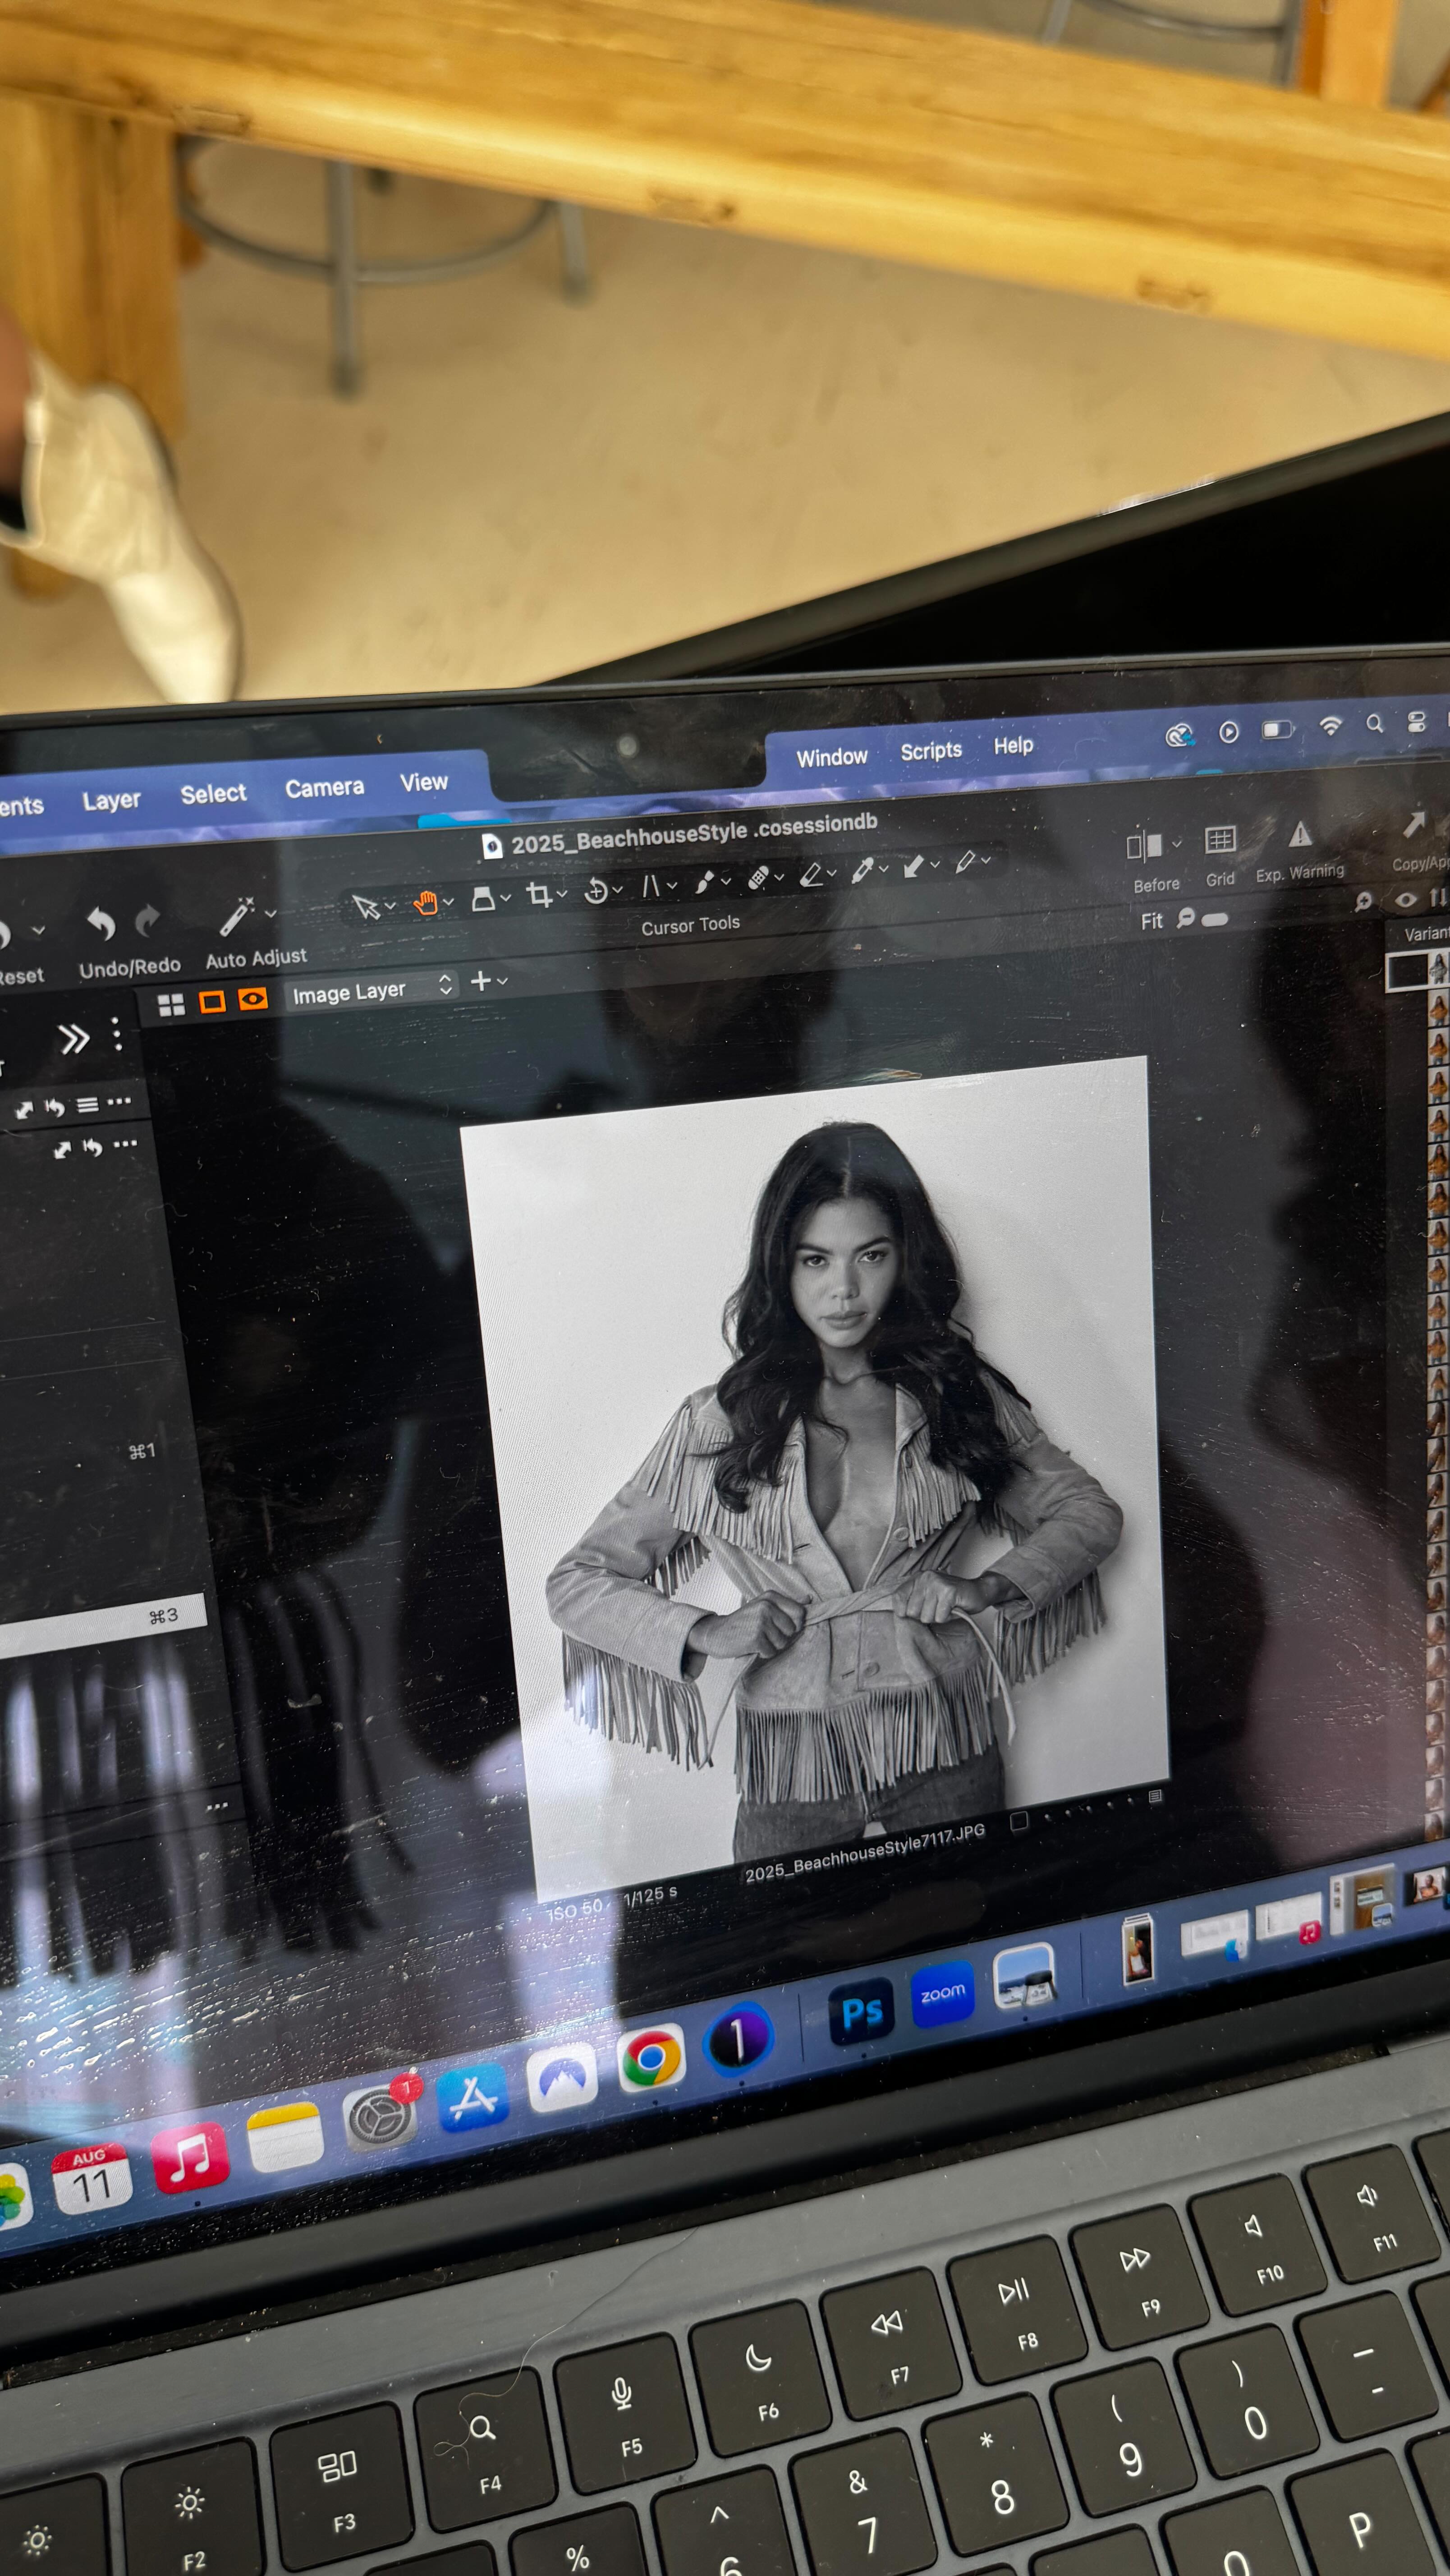Screen dimensions: 1450x2576
Task: Open System Settings with badge in Dock
Action: (380, 2116)
